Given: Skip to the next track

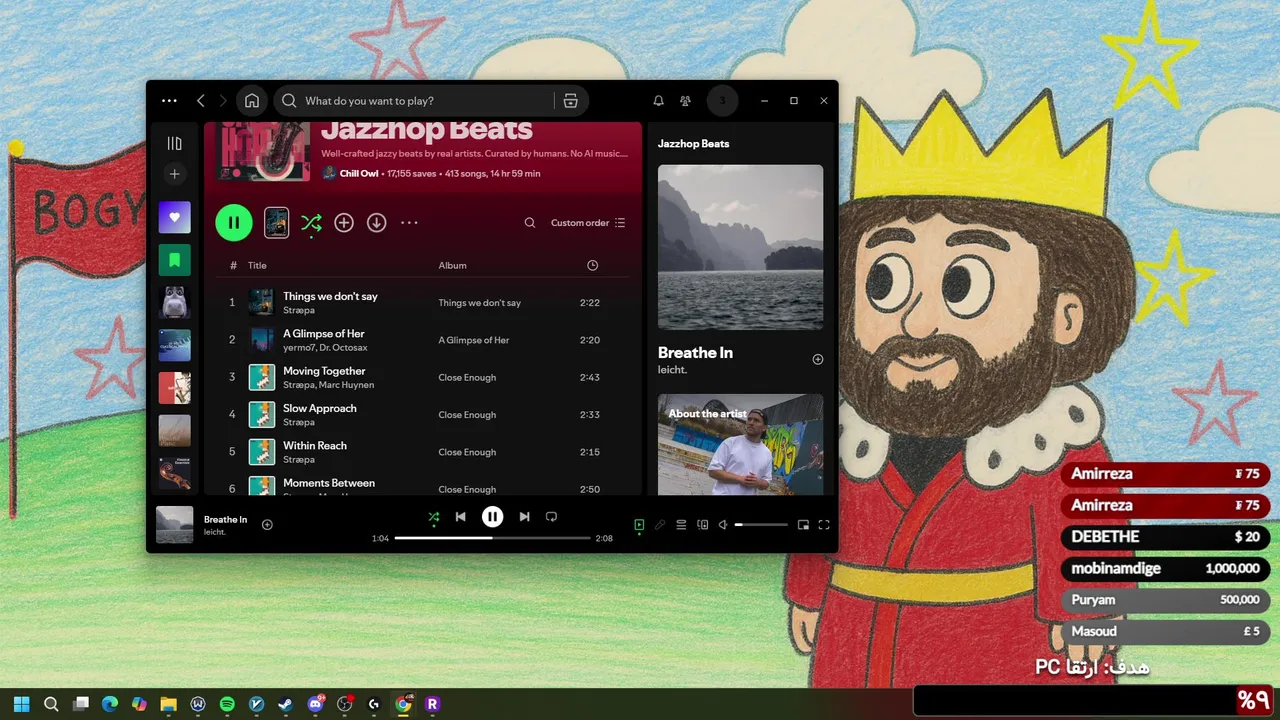Looking at the screenshot, I should [x=524, y=517].
